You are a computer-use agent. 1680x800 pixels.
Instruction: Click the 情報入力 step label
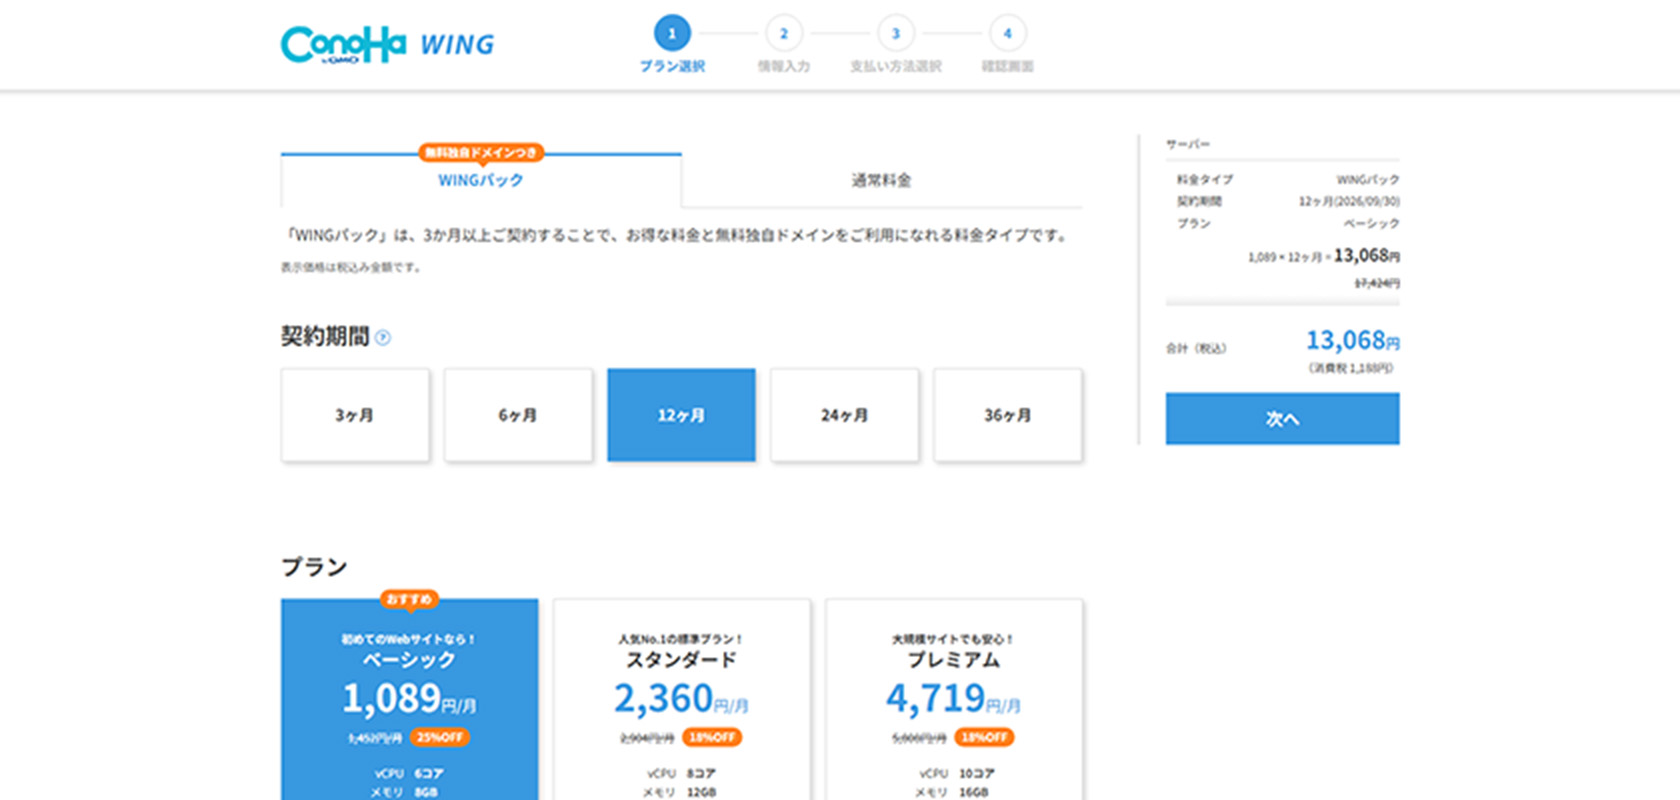tap(784, 66)
